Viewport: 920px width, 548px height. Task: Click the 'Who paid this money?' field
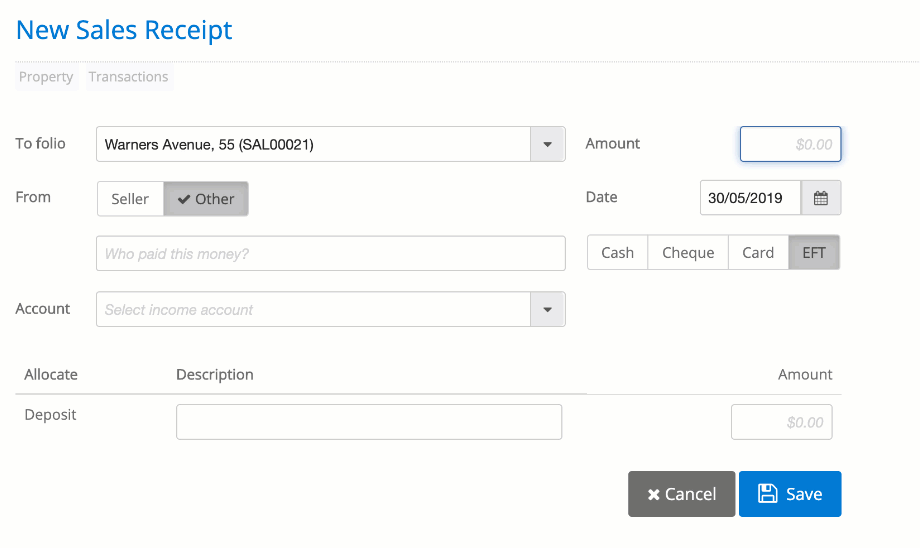tap(330, 254)
